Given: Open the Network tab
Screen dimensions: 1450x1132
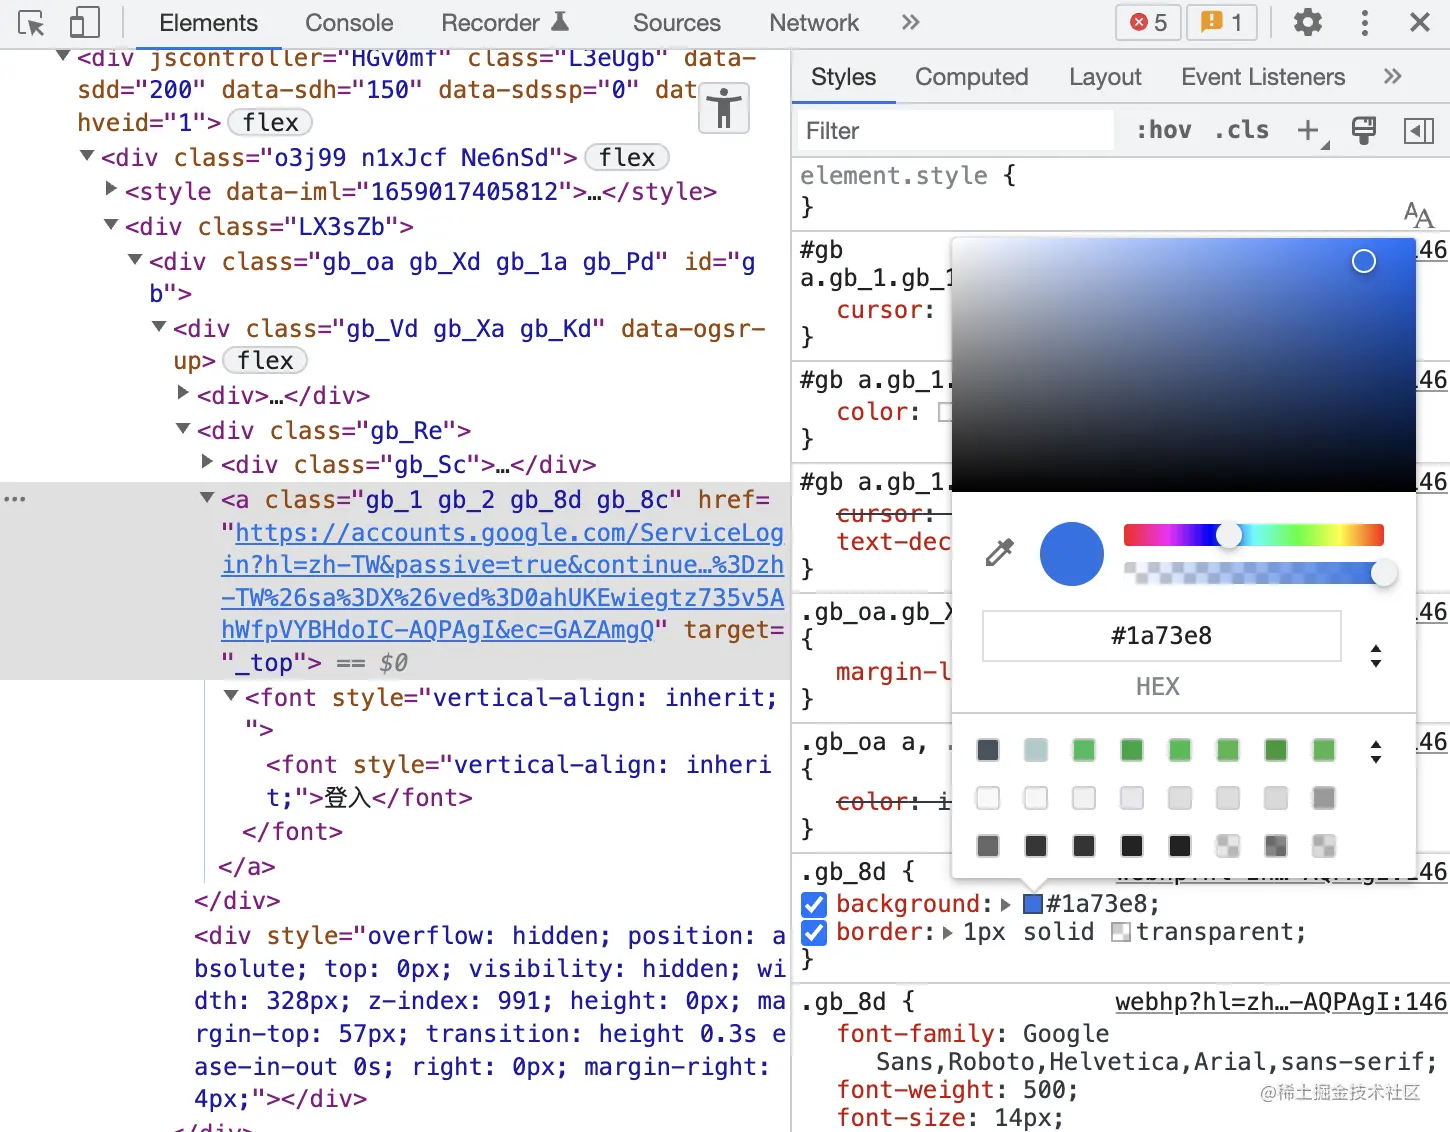Looking at the screenshot, I should tap(814, 22).
